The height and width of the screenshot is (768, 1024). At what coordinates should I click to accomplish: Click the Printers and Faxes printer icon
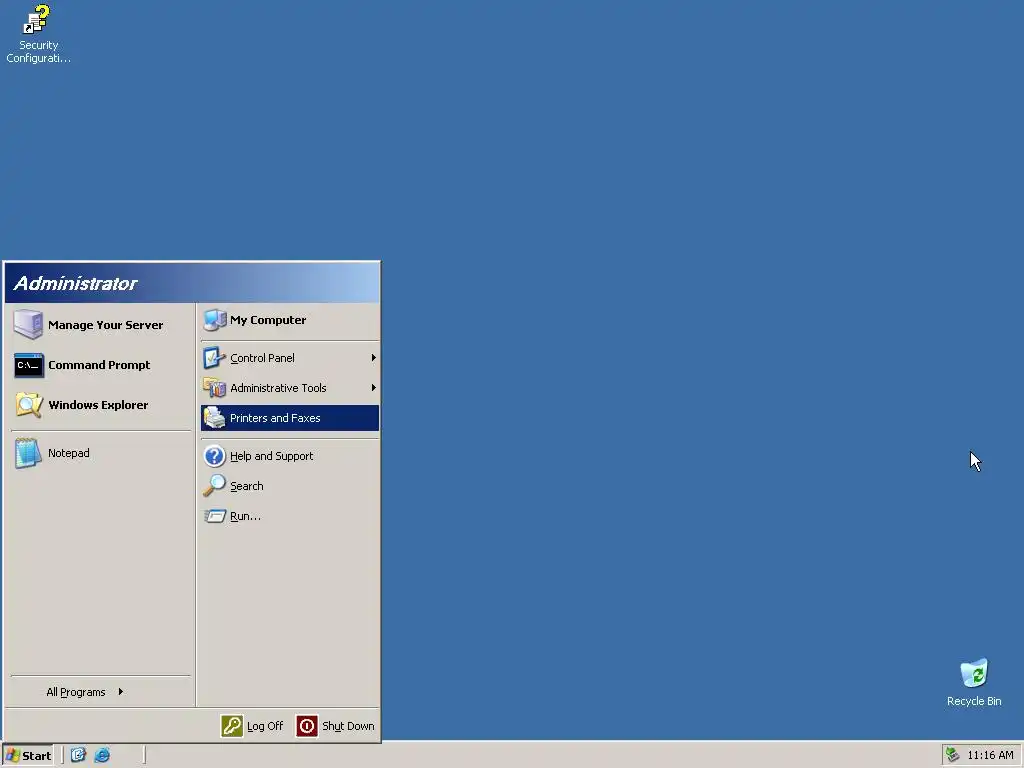pyautogui.click(x=214, y=418)
